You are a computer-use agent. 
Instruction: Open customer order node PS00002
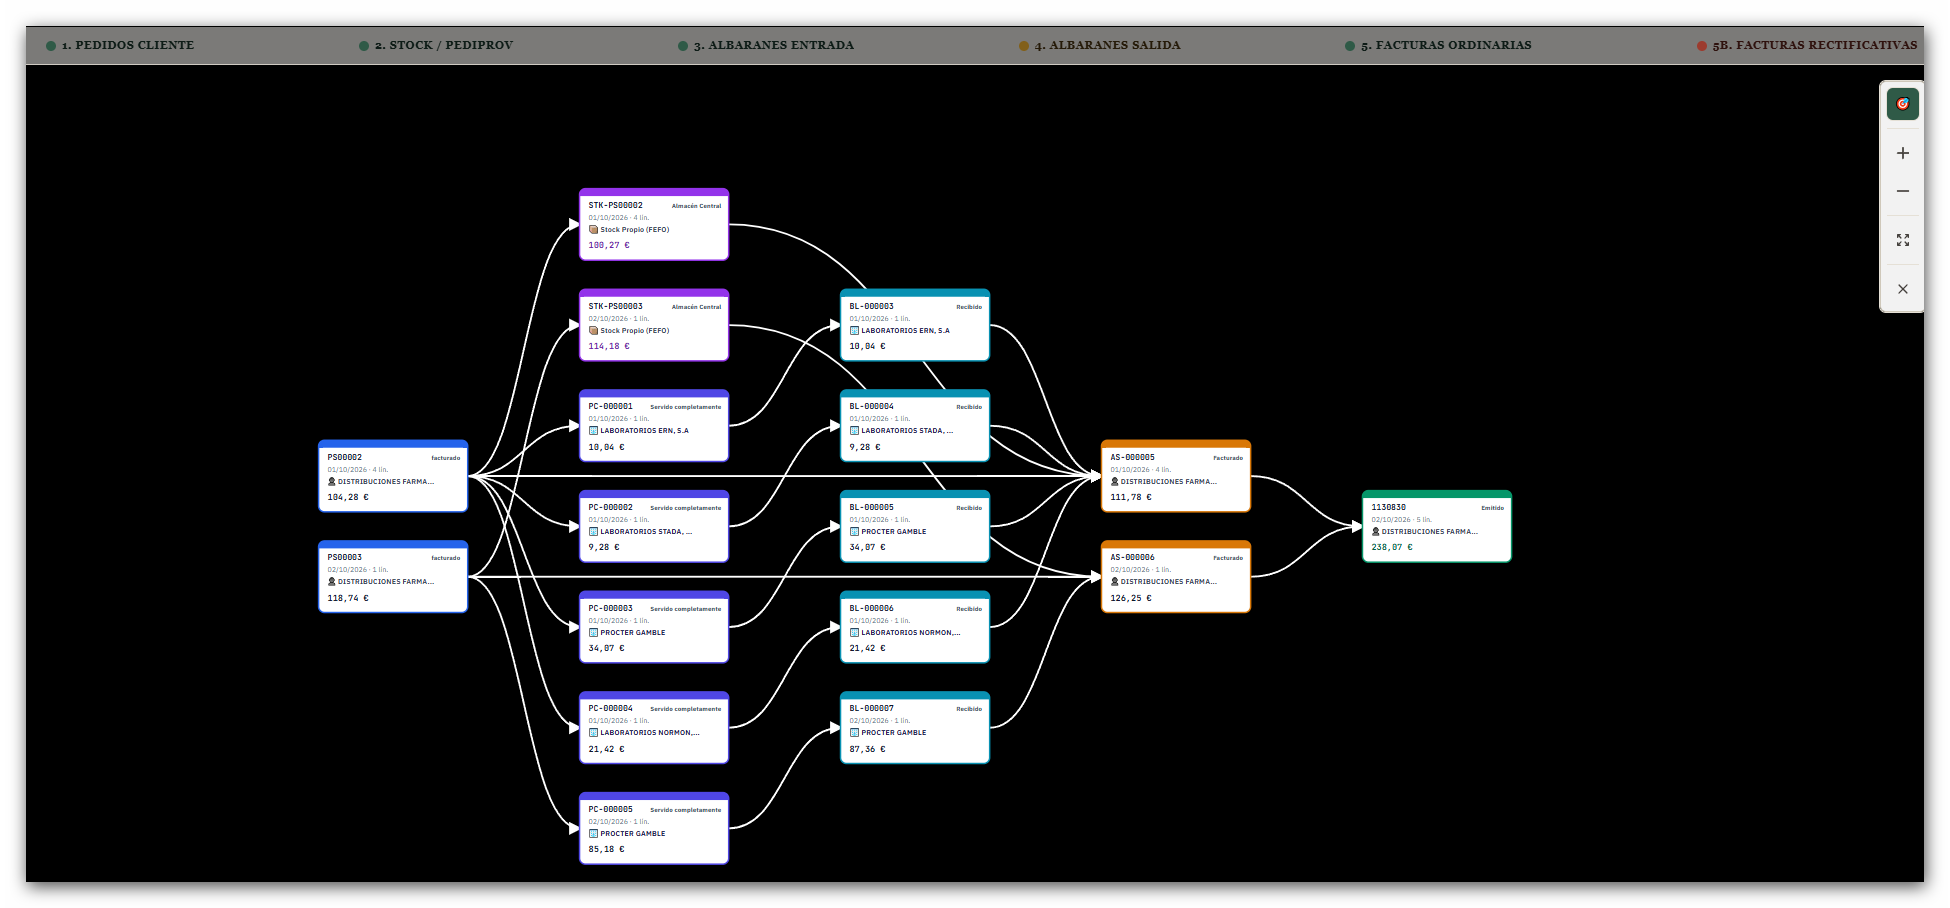[x=393, y=476]
